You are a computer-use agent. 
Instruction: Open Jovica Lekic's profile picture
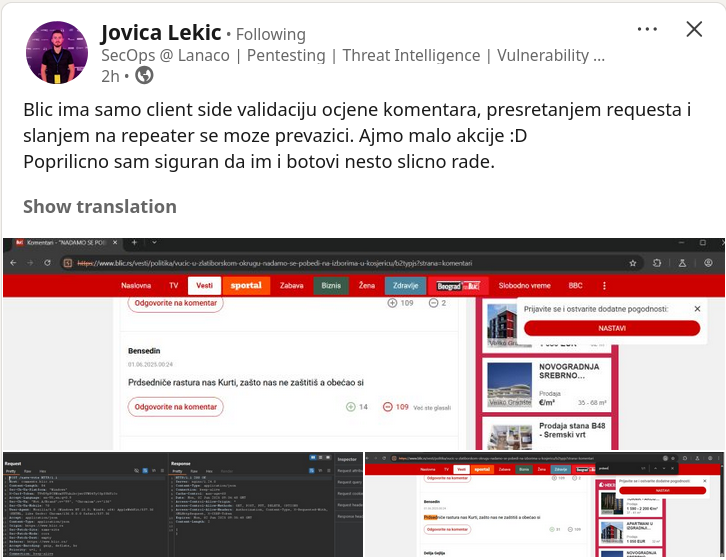tap(57, 52)
